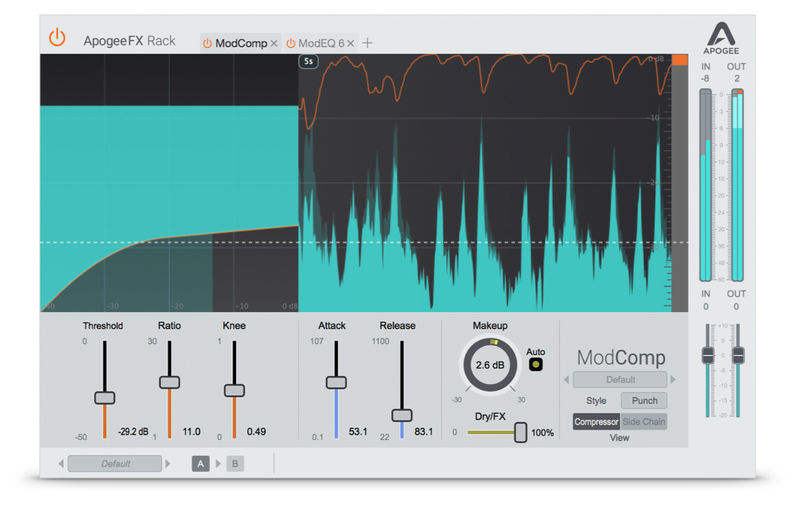Click the Punch style button
Screen dimensions: 800x507
coord(644,401)
